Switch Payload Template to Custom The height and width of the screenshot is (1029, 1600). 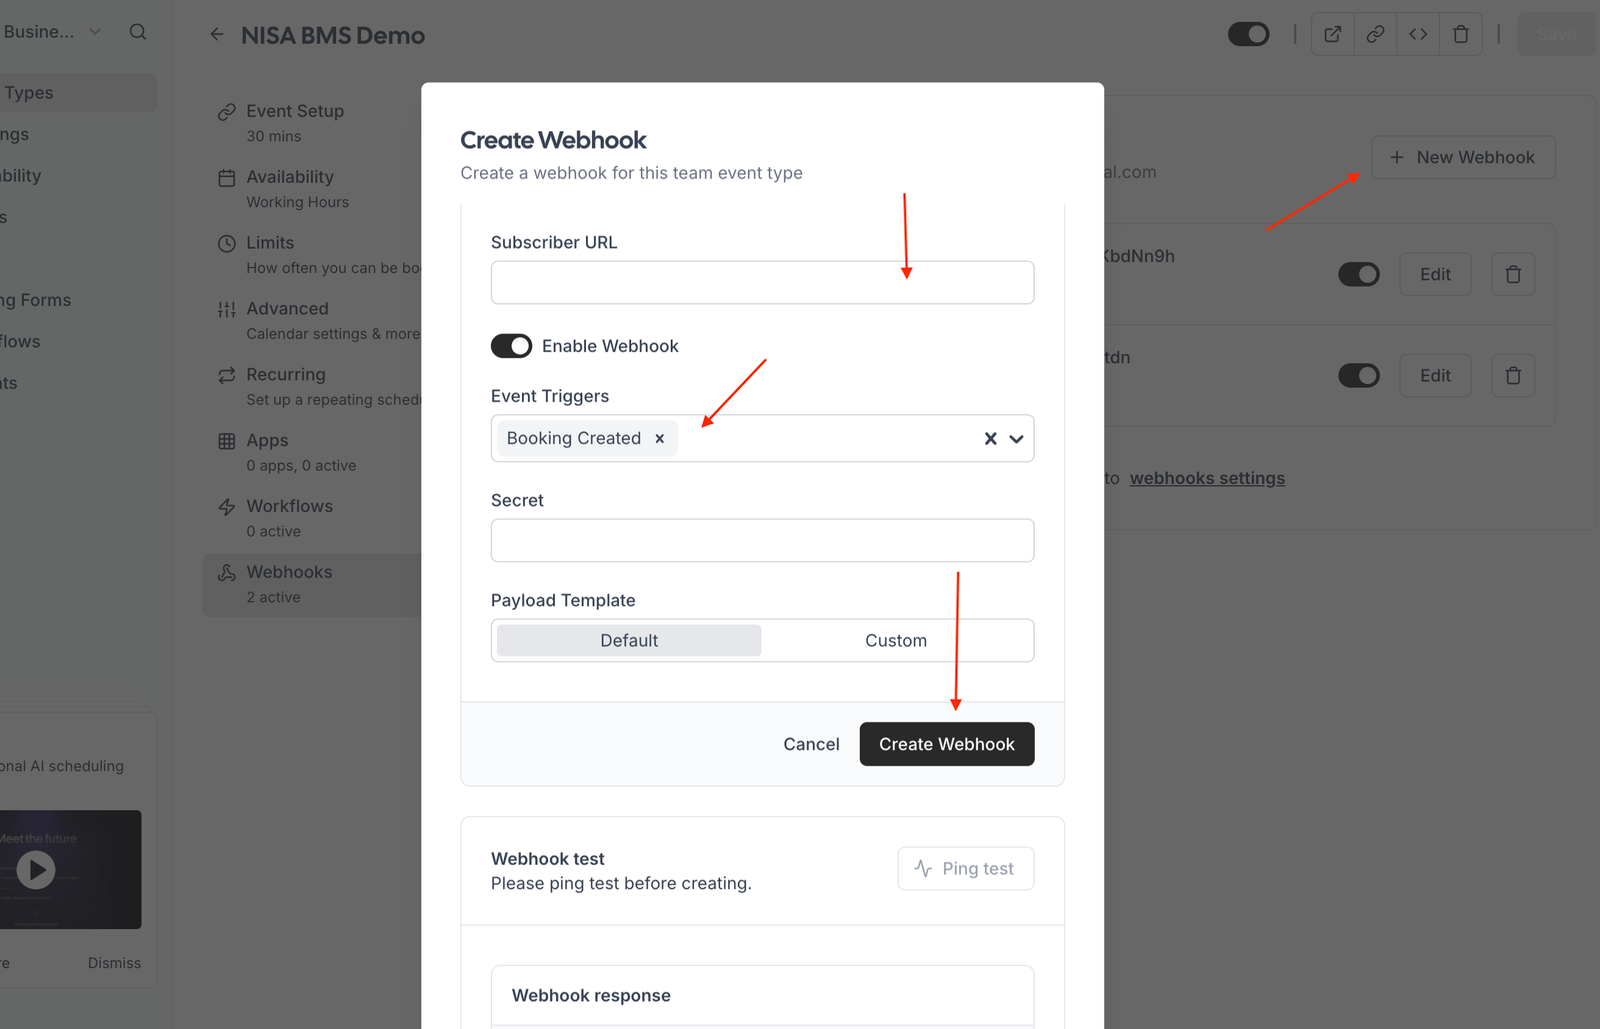coord(896,640)
